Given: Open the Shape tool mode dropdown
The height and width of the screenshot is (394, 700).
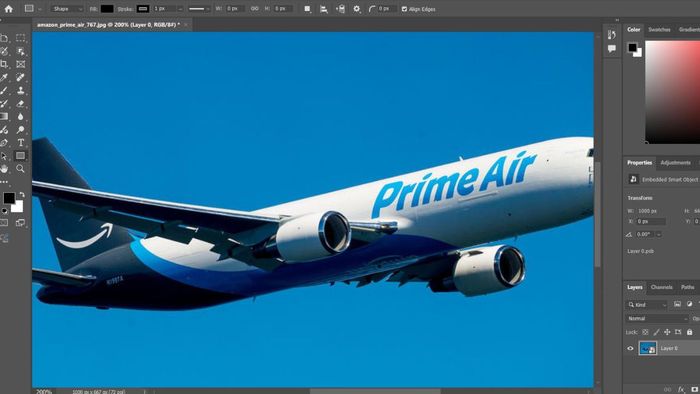Looking at the screenshot, I should click(67, 9).
